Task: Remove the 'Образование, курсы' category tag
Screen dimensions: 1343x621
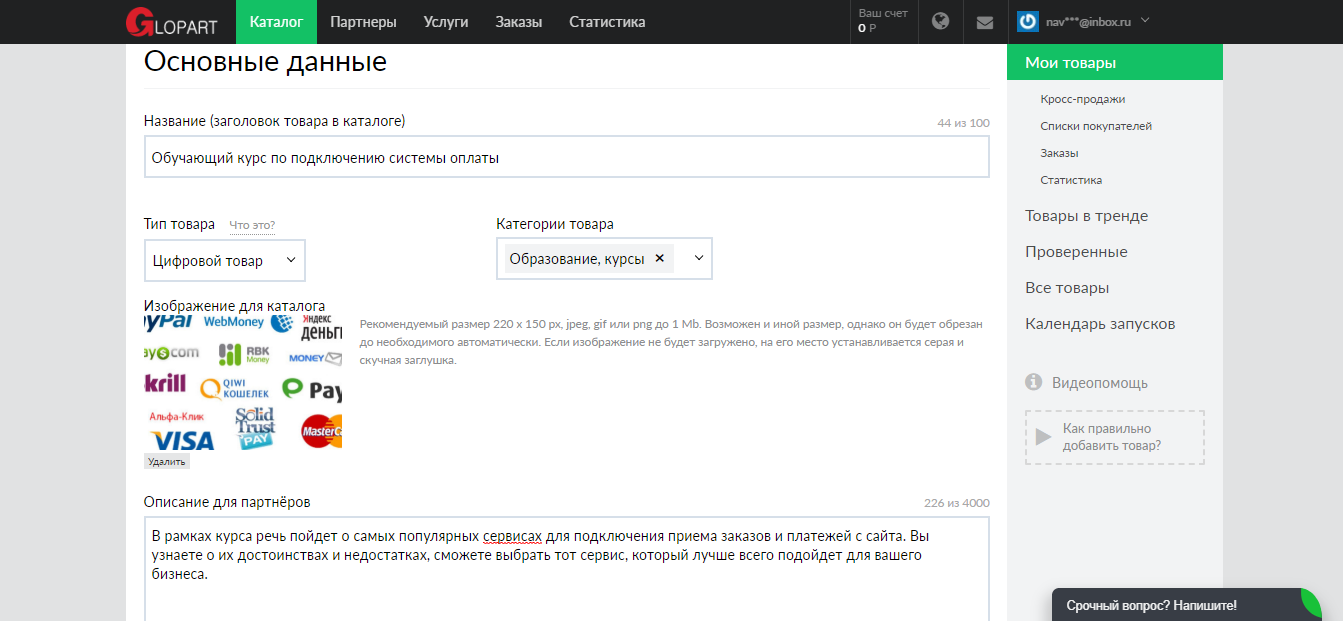Action: click(x=659, y=258)
